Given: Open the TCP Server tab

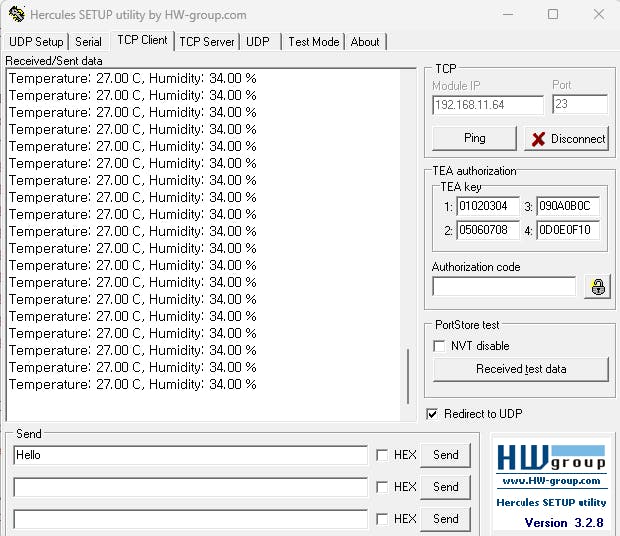Looking at the screenshot, I should (207, 42).
